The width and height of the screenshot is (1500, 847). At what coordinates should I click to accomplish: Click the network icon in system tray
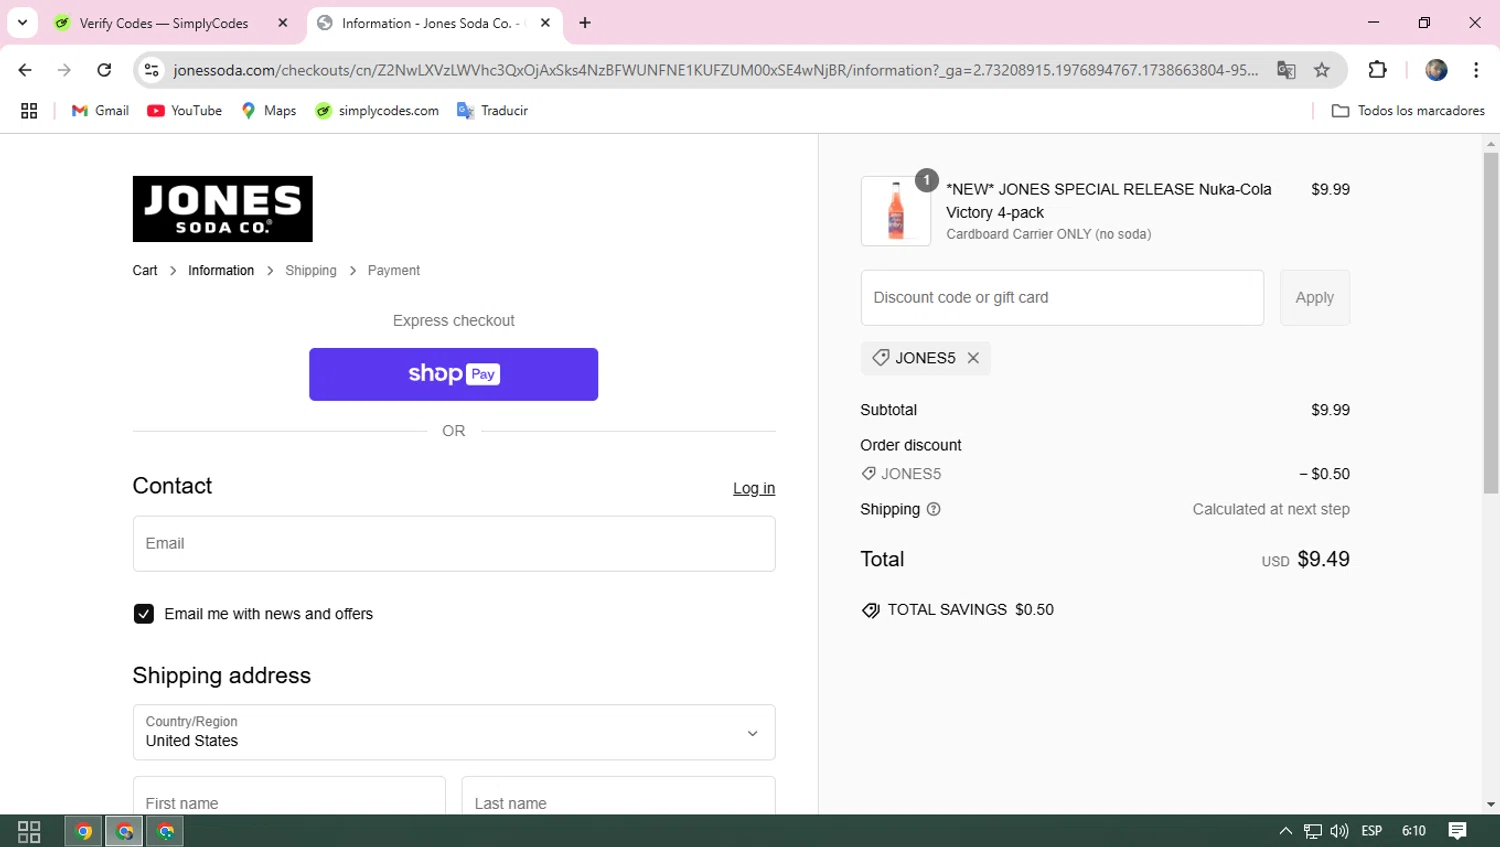click(x=1313, y=831)
